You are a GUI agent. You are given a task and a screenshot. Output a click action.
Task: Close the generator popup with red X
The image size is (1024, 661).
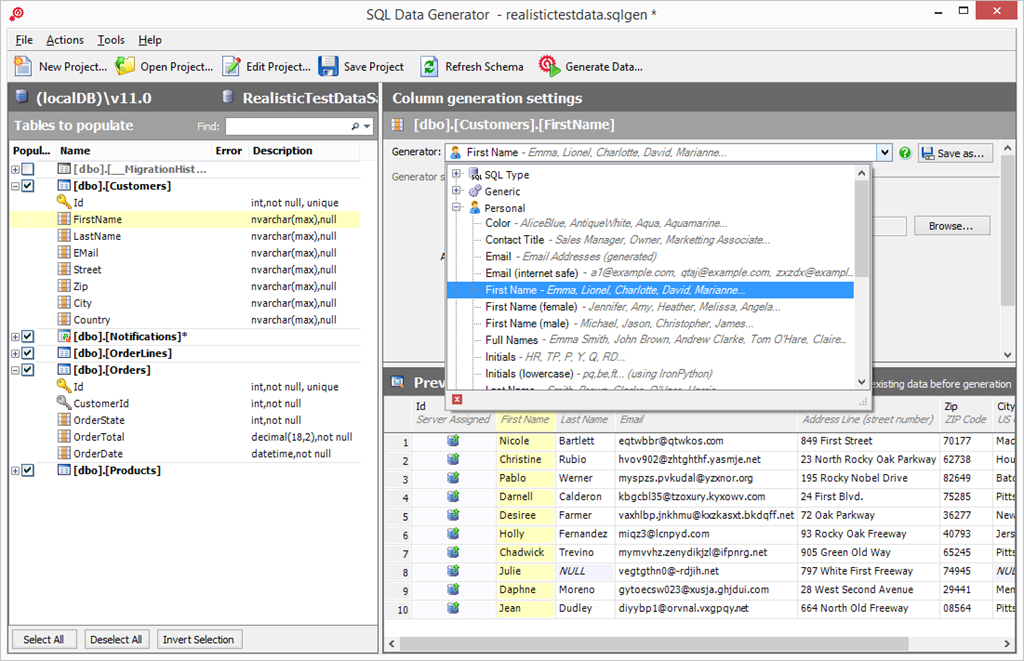pos(457,399)
